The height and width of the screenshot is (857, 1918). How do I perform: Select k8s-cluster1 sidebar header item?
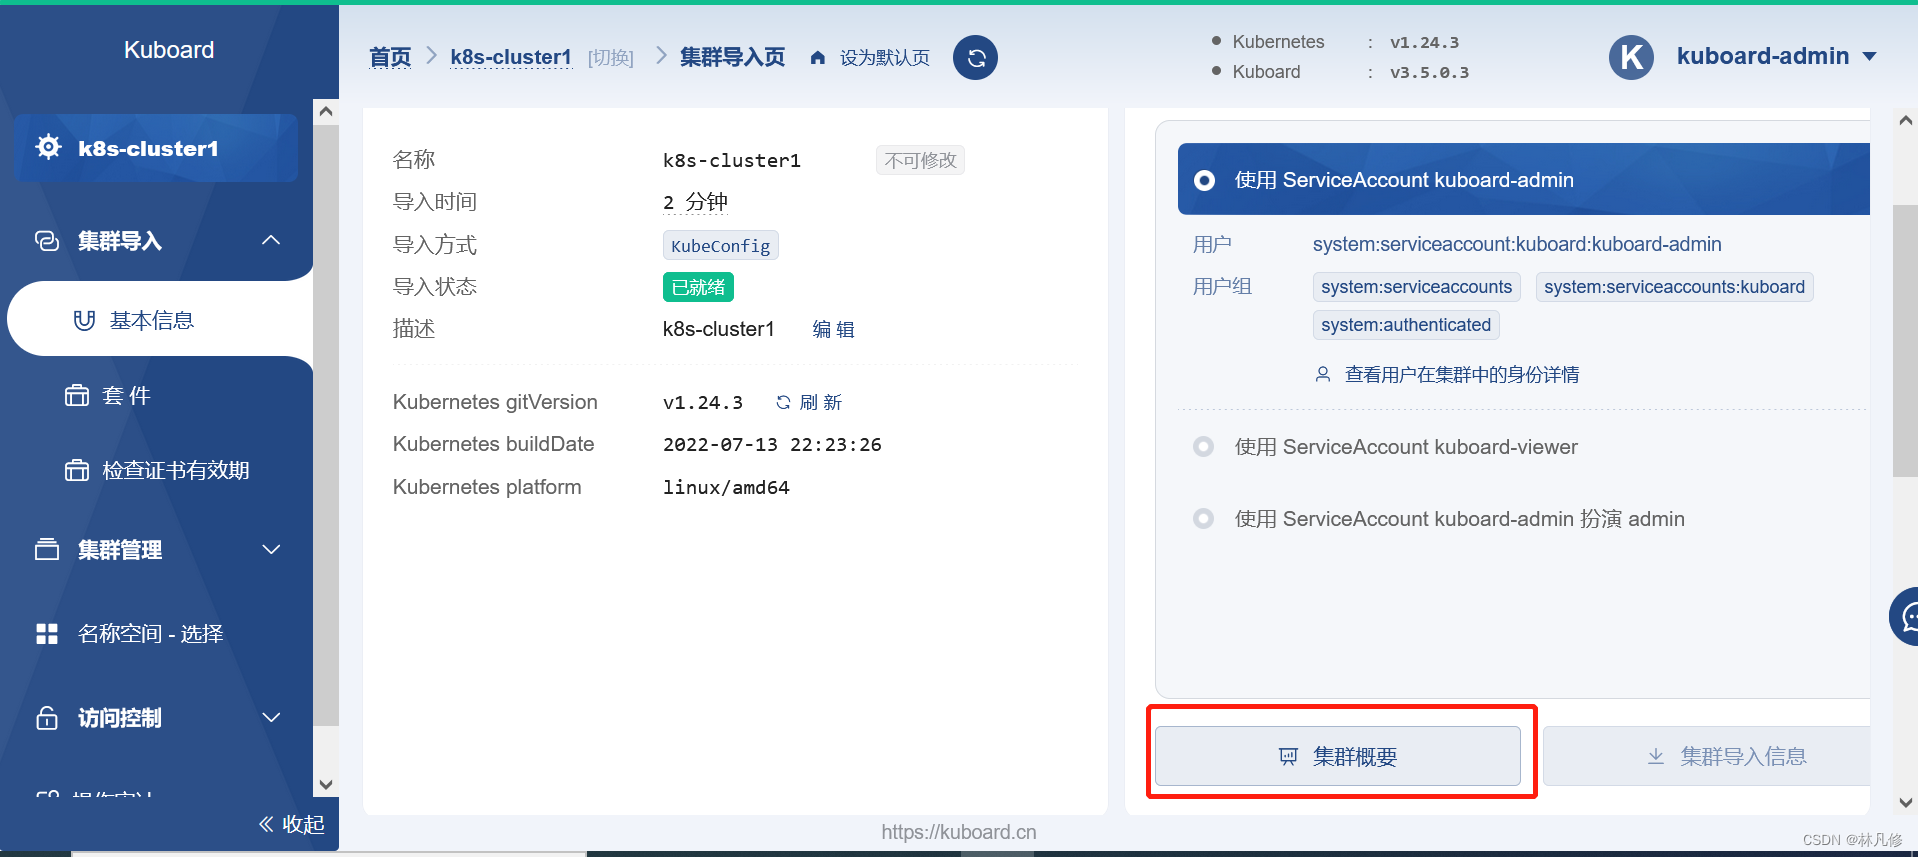pyautogui.click(x=156, y=148)
